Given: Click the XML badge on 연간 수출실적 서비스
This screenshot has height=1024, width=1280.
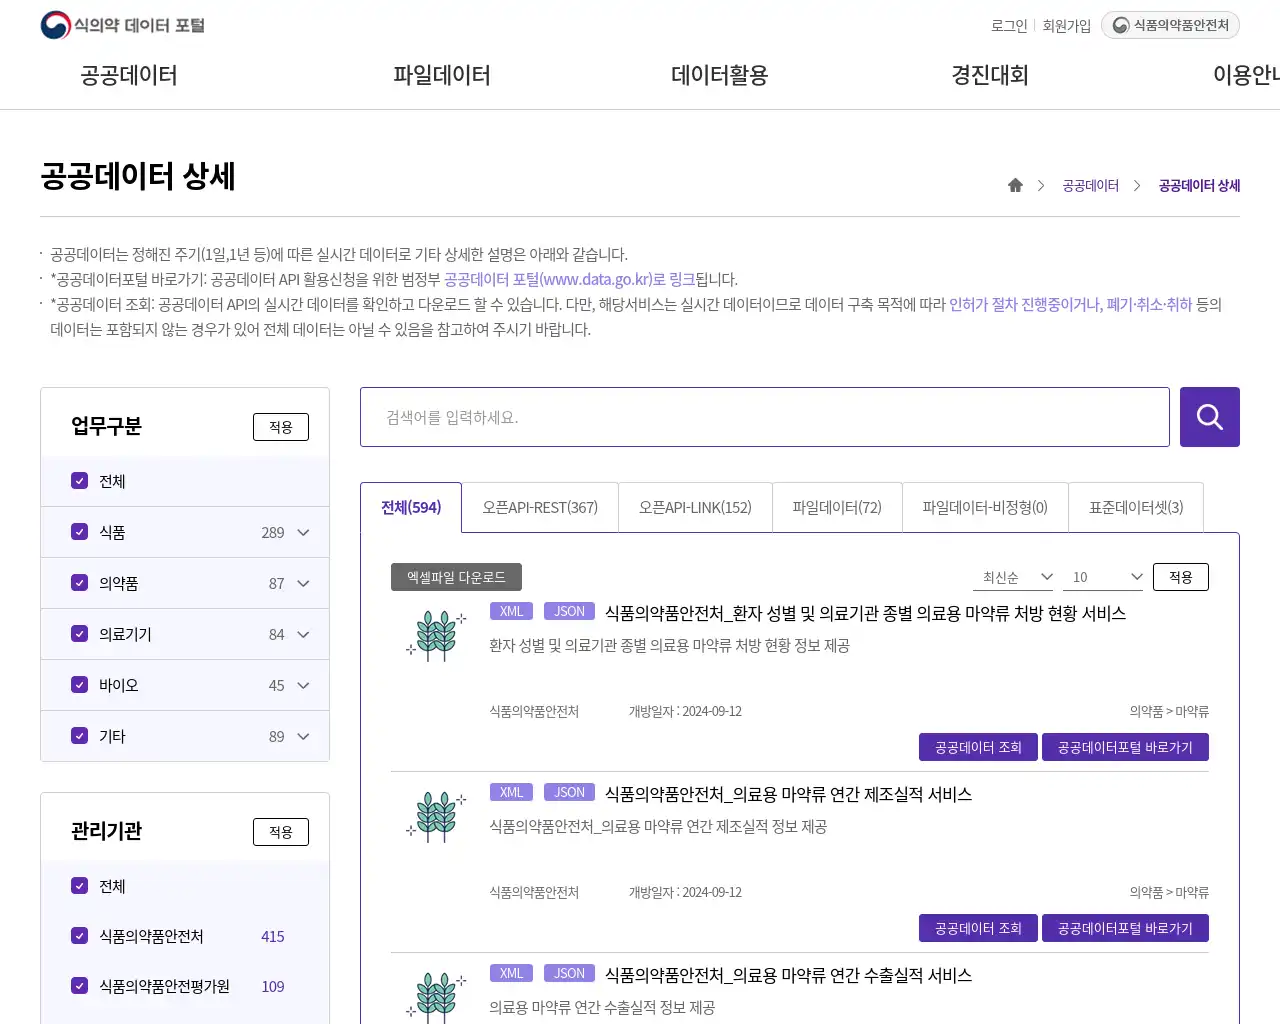Looking at the screenshot, I should click(x=512, y=973).
